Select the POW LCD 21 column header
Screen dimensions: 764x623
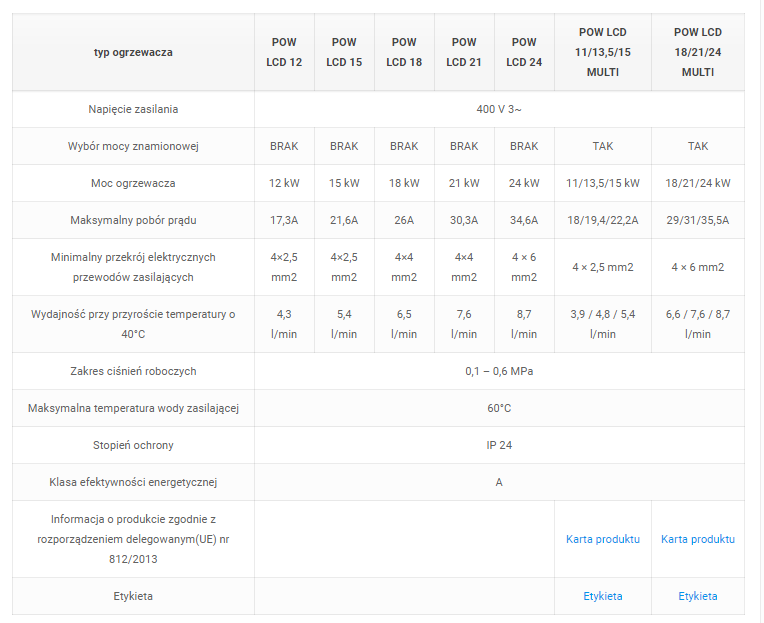(x=464, y=52)
